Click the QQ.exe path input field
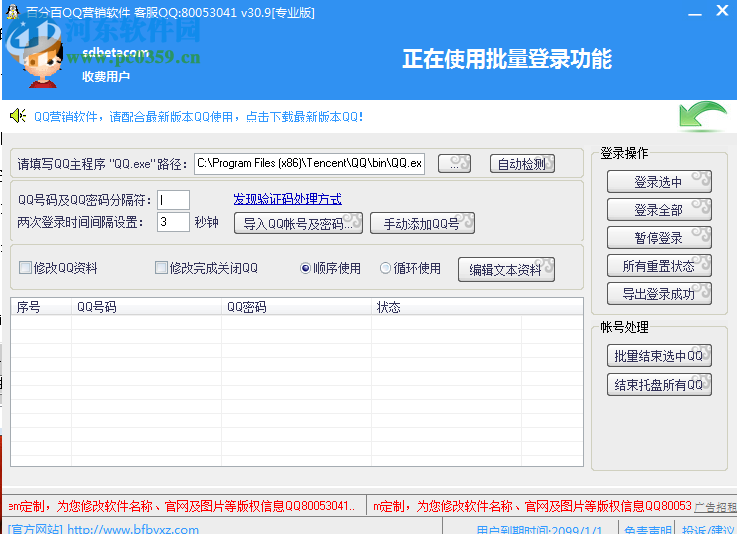Viewport: 737px width, 534px height. coord(309,164)
